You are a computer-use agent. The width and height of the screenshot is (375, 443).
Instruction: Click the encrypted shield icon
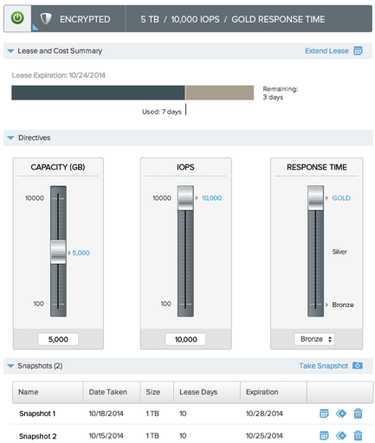click(x=46, y=19)
